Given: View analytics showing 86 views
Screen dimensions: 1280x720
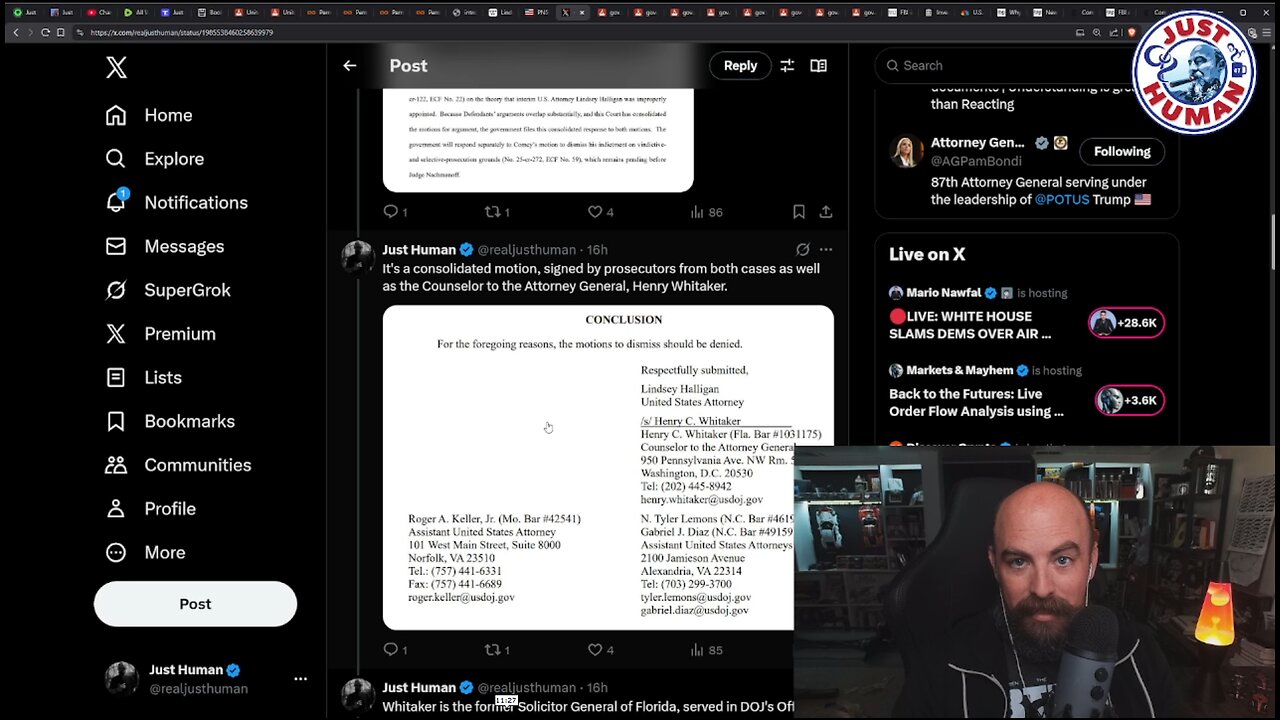Looking at the screenshot, I should tap(706, 212).
